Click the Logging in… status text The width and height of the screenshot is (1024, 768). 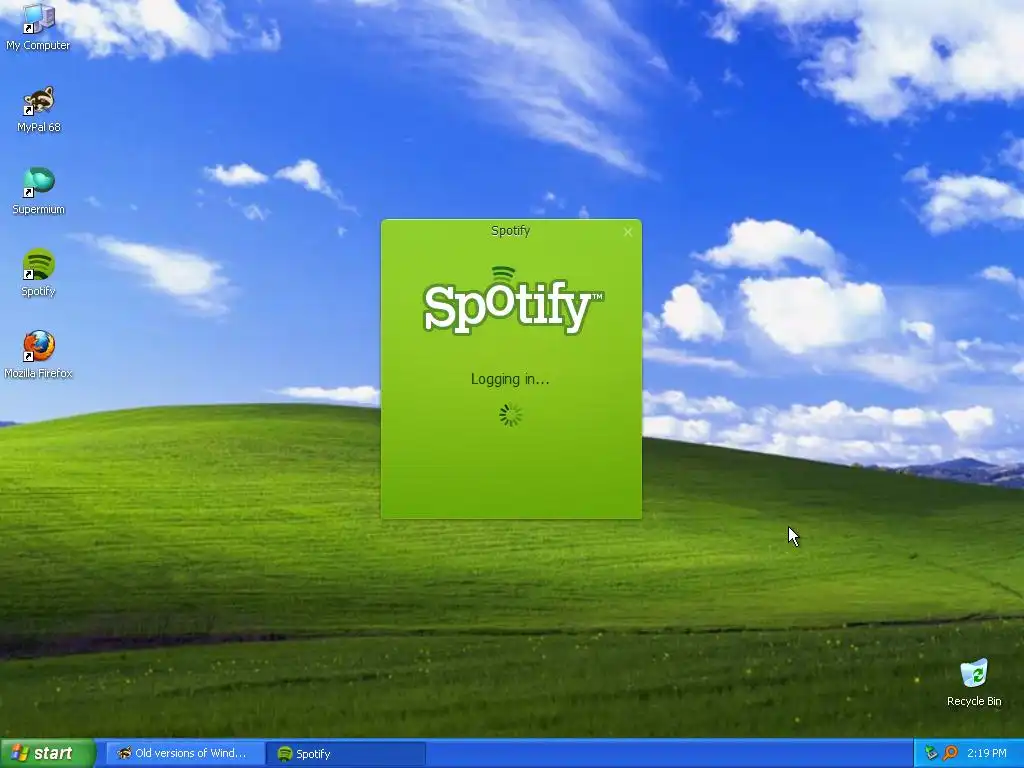[510, 379]
